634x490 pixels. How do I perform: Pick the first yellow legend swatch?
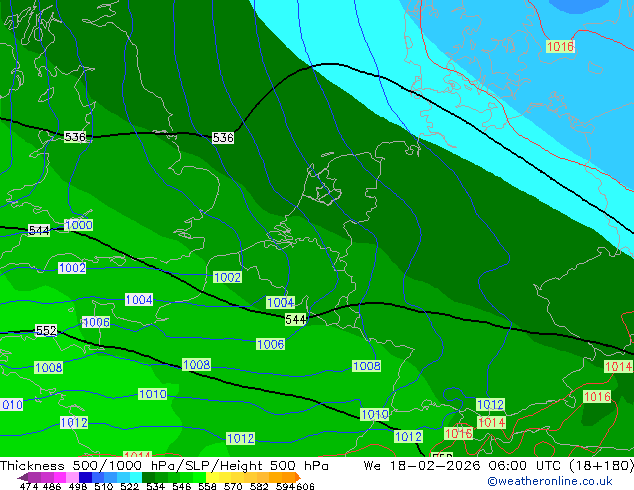[x=212, y=477]
